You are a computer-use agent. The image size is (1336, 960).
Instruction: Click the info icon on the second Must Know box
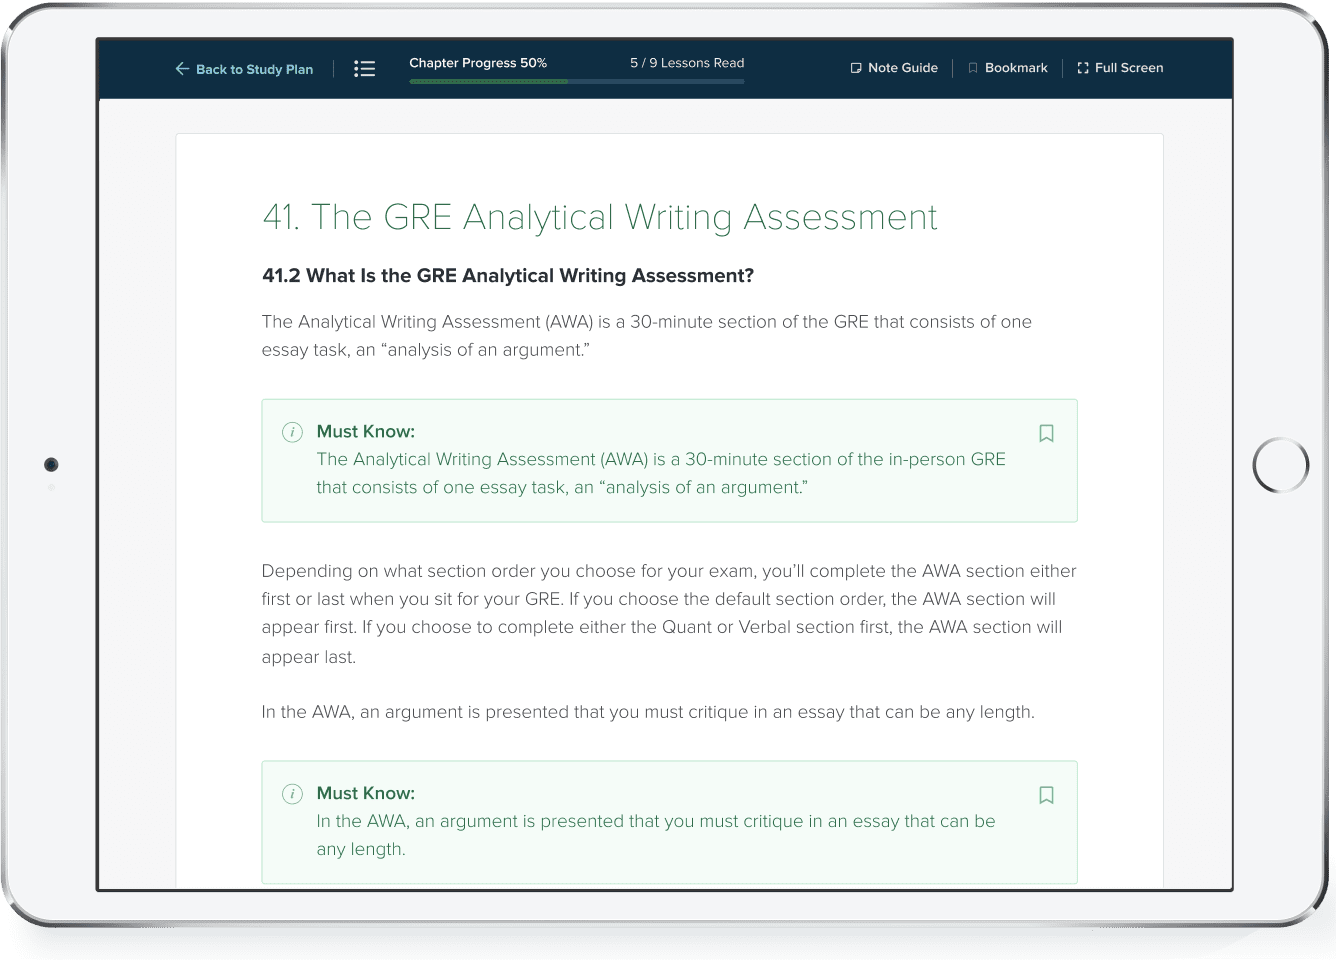[x=292, y=793]
